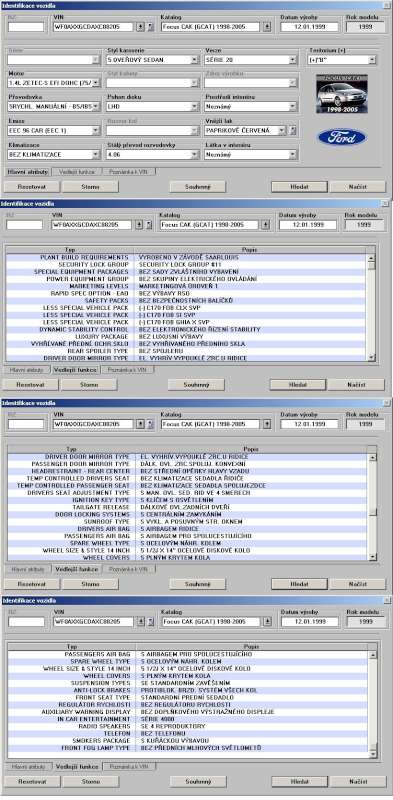The image size is (393, 800).
Task: Click the Focus 1998-2005 car thumbnail
Action: pyautogui.click(x=341, y=94)
